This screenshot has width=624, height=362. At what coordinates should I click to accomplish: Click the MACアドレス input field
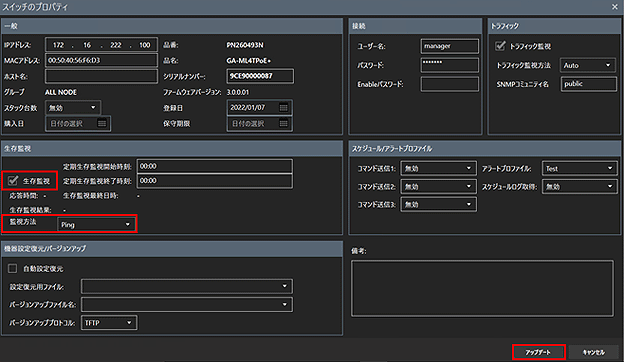101,60
